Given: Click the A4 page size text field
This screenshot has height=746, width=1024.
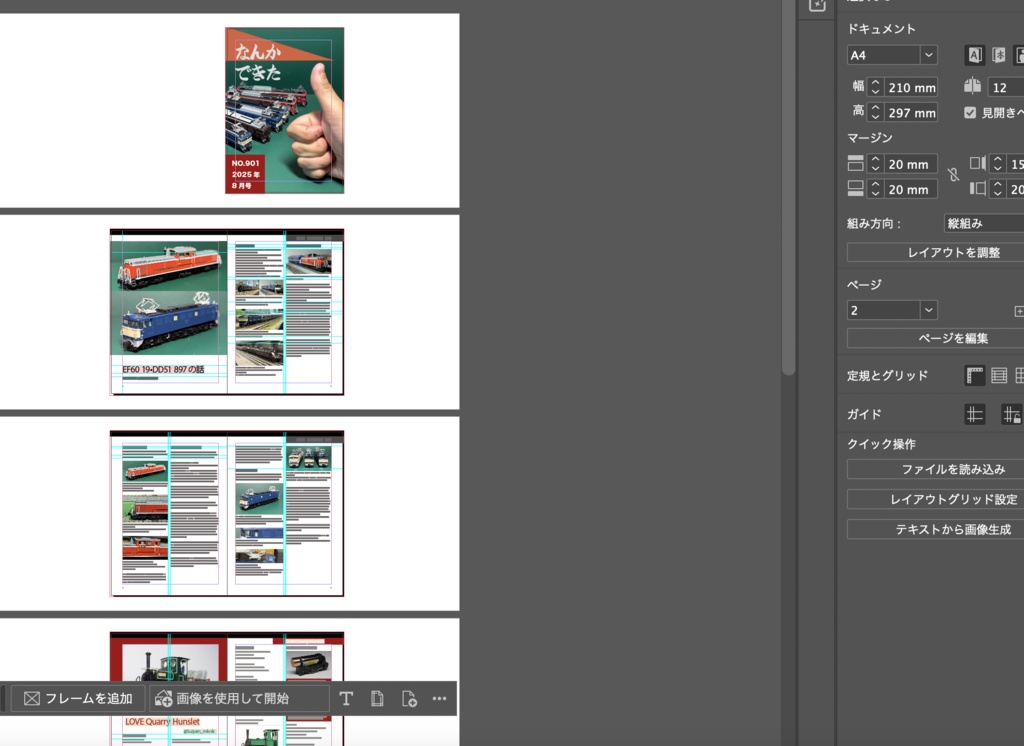Looking at the screenshot, I should coord(884,55).
